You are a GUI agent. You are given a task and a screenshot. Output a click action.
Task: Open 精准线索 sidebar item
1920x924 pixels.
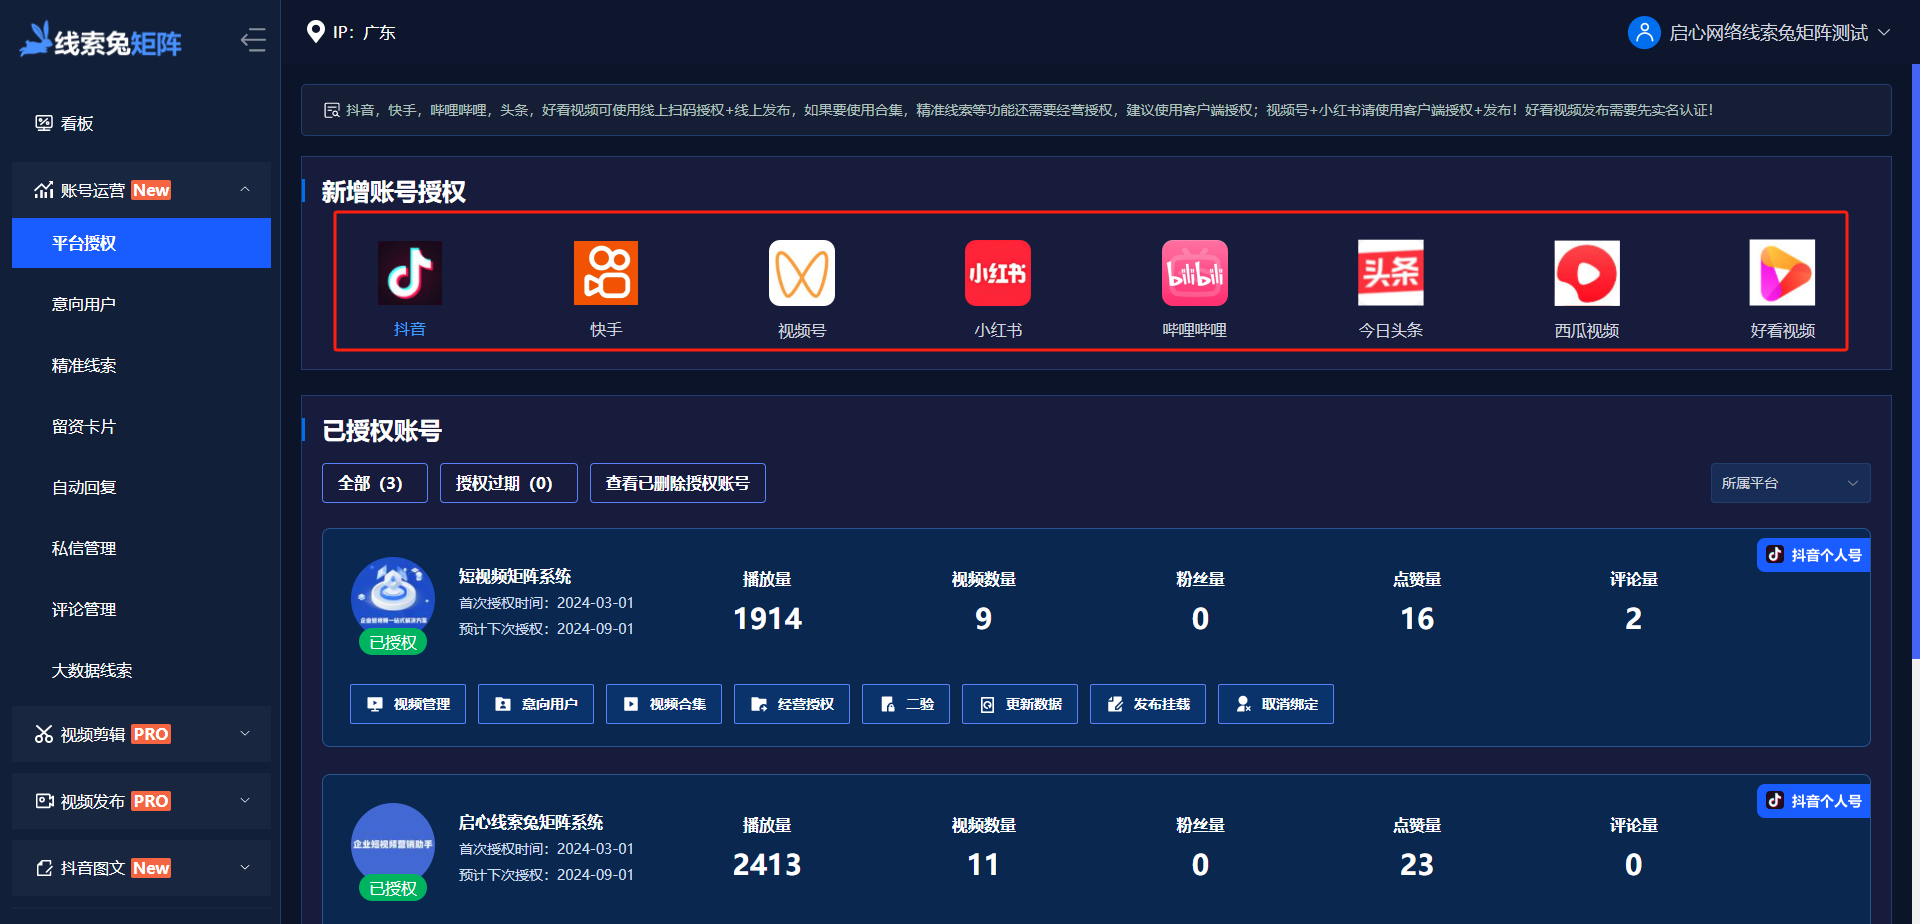coord(141,365)
